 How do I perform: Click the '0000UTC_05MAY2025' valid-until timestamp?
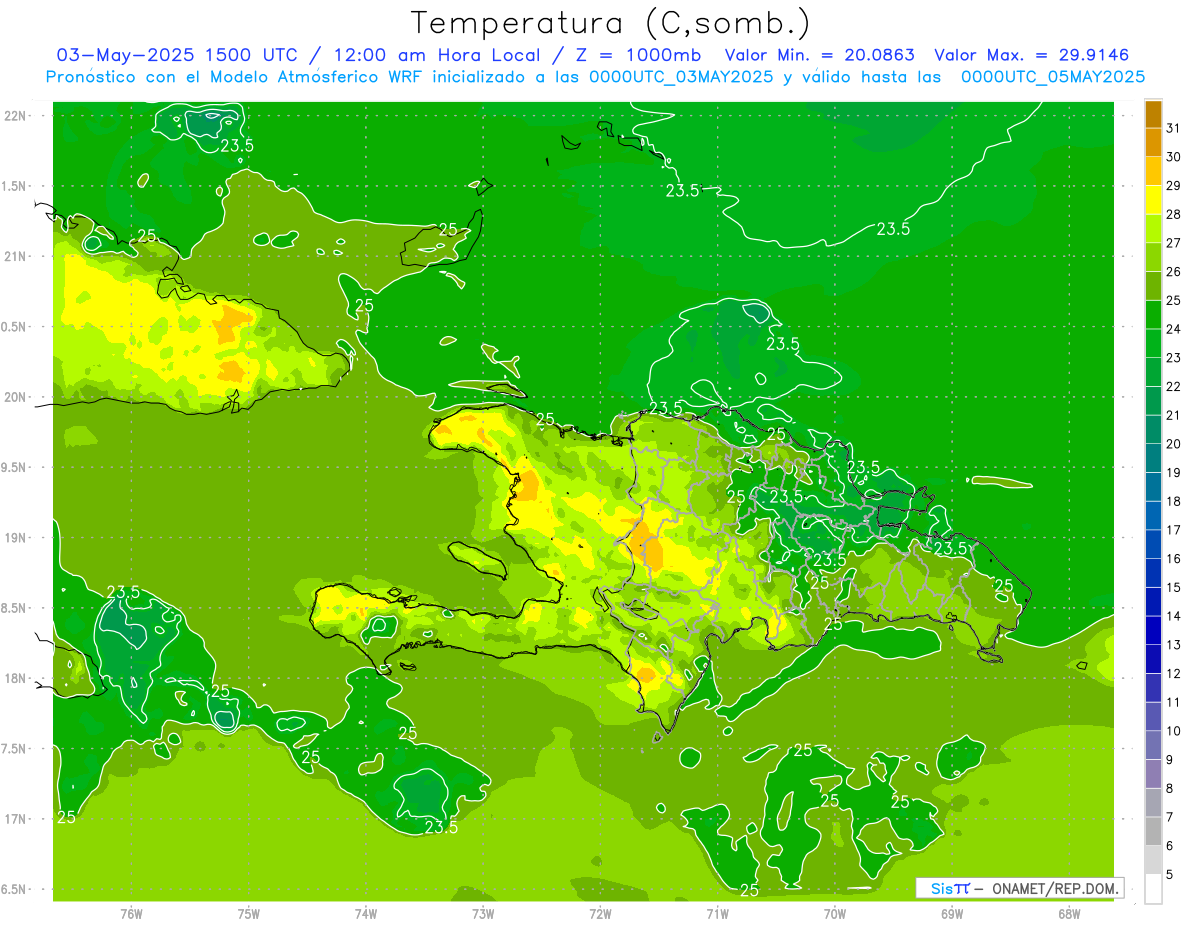(1053, 77)
